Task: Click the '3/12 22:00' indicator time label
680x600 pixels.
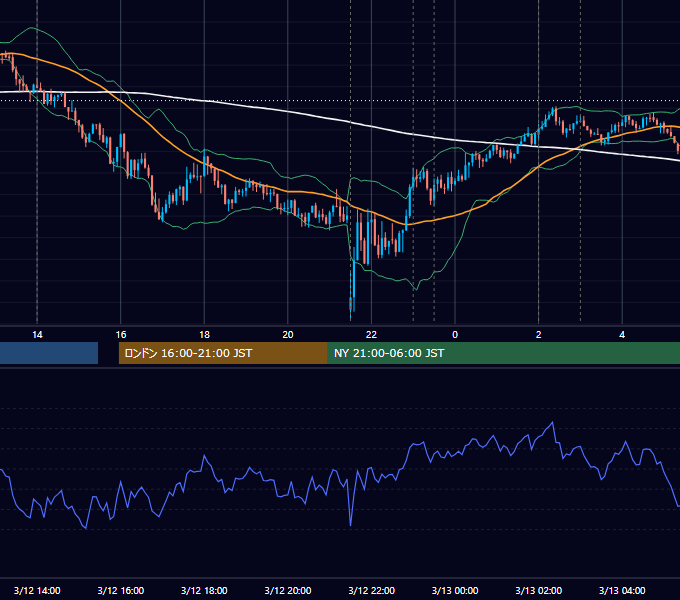Action: point(372,590)
